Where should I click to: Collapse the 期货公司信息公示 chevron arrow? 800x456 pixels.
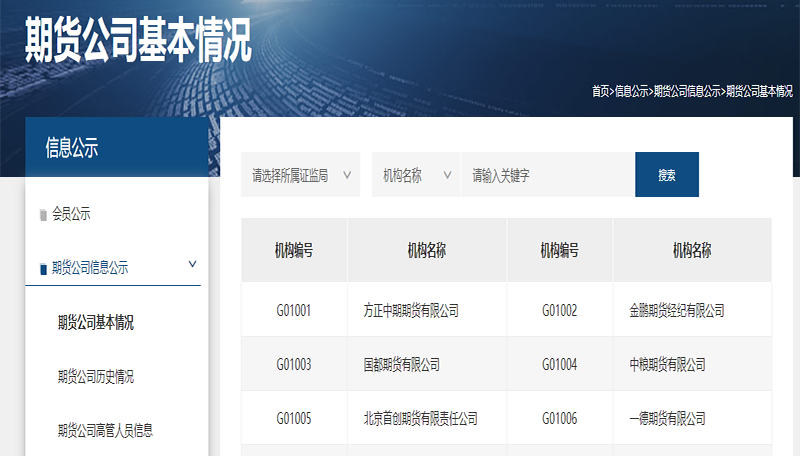pyautogui.click(x=192, y=264)
